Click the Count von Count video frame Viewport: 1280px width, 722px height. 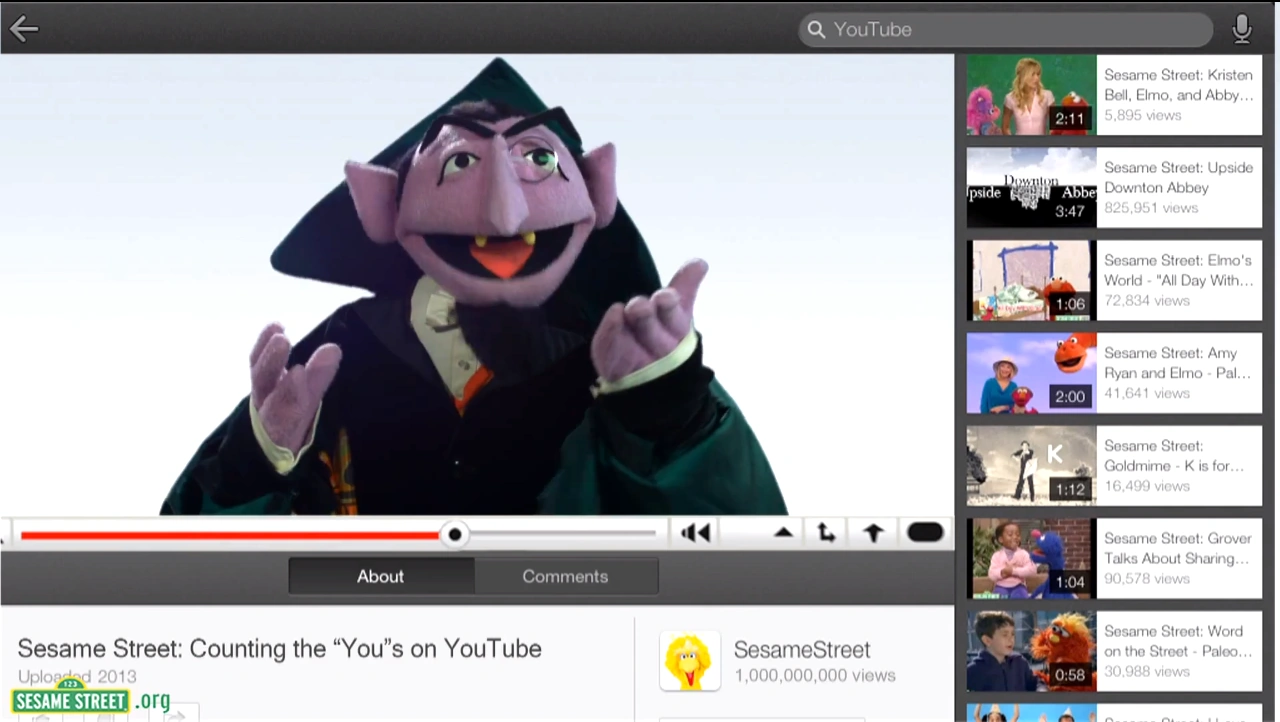click(477, 285)
